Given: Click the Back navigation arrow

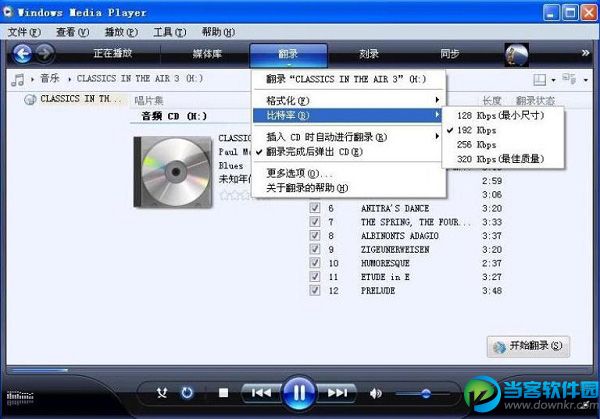Looking at the screenshot, I should coord(23,54).
